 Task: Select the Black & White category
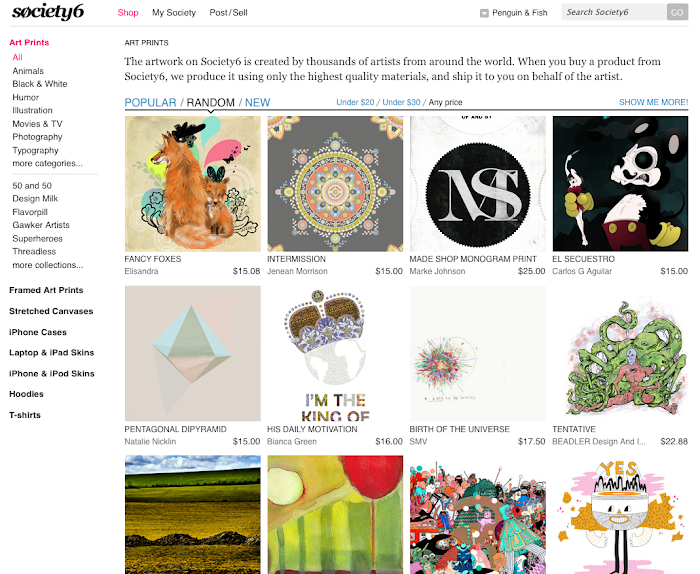40,84
